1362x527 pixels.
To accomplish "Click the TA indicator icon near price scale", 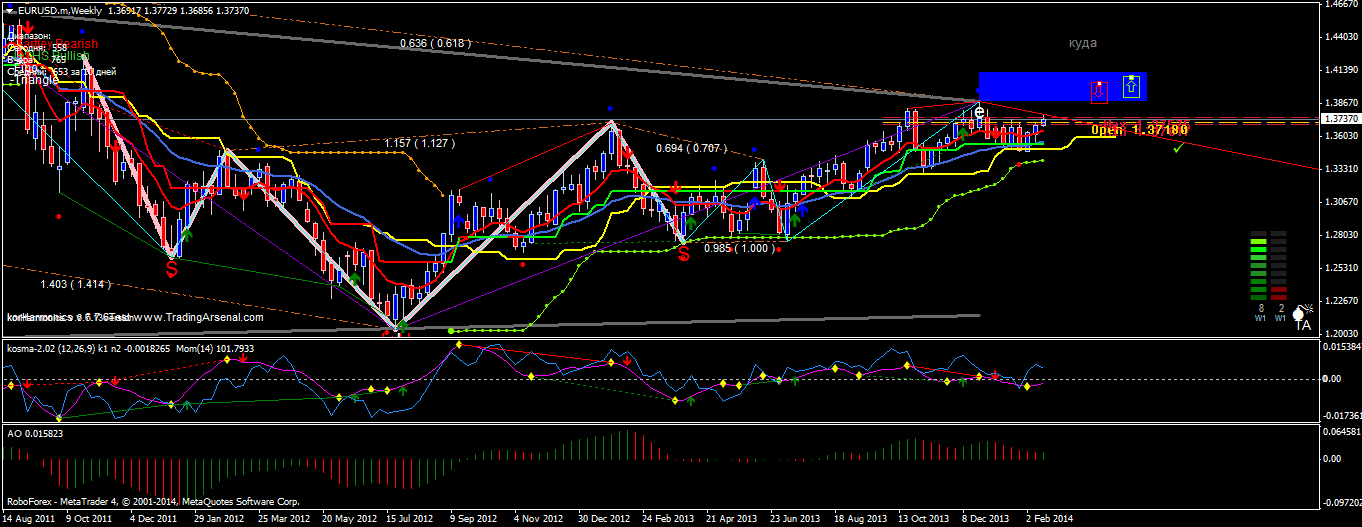I will pyautogui.click(x=1301, y=319).
